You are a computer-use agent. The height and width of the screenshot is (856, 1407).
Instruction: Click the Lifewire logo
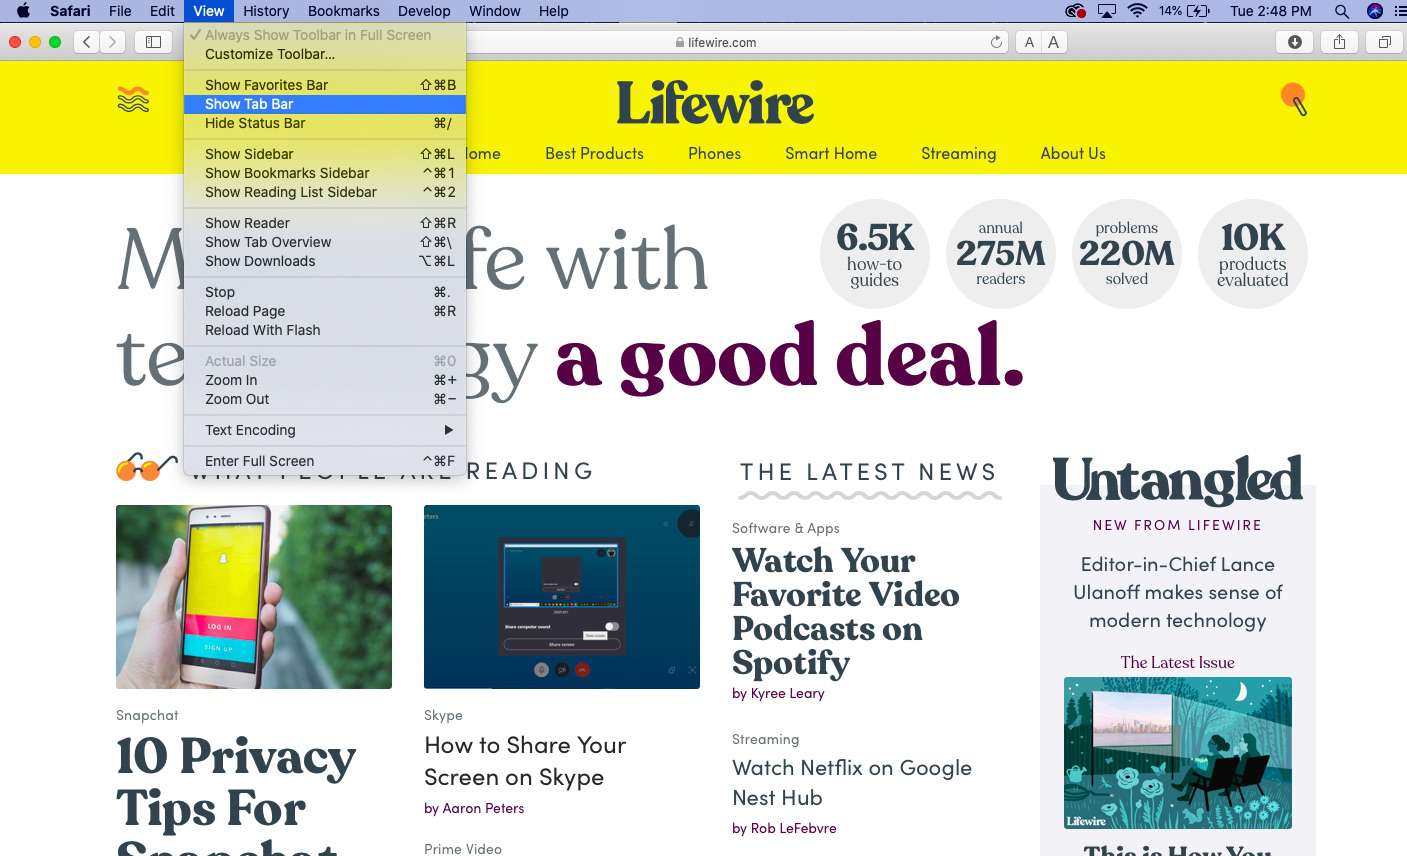click(715, 103)
